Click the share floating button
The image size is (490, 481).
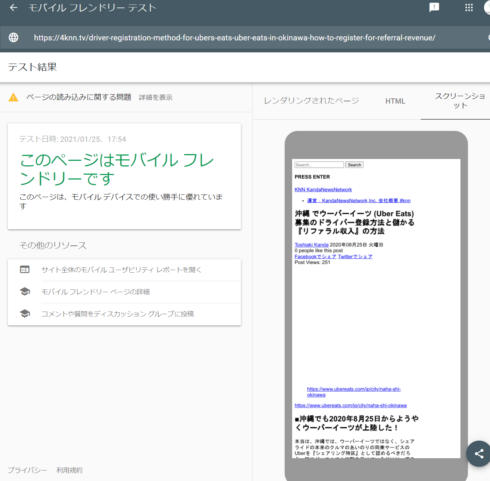[478, 454]
